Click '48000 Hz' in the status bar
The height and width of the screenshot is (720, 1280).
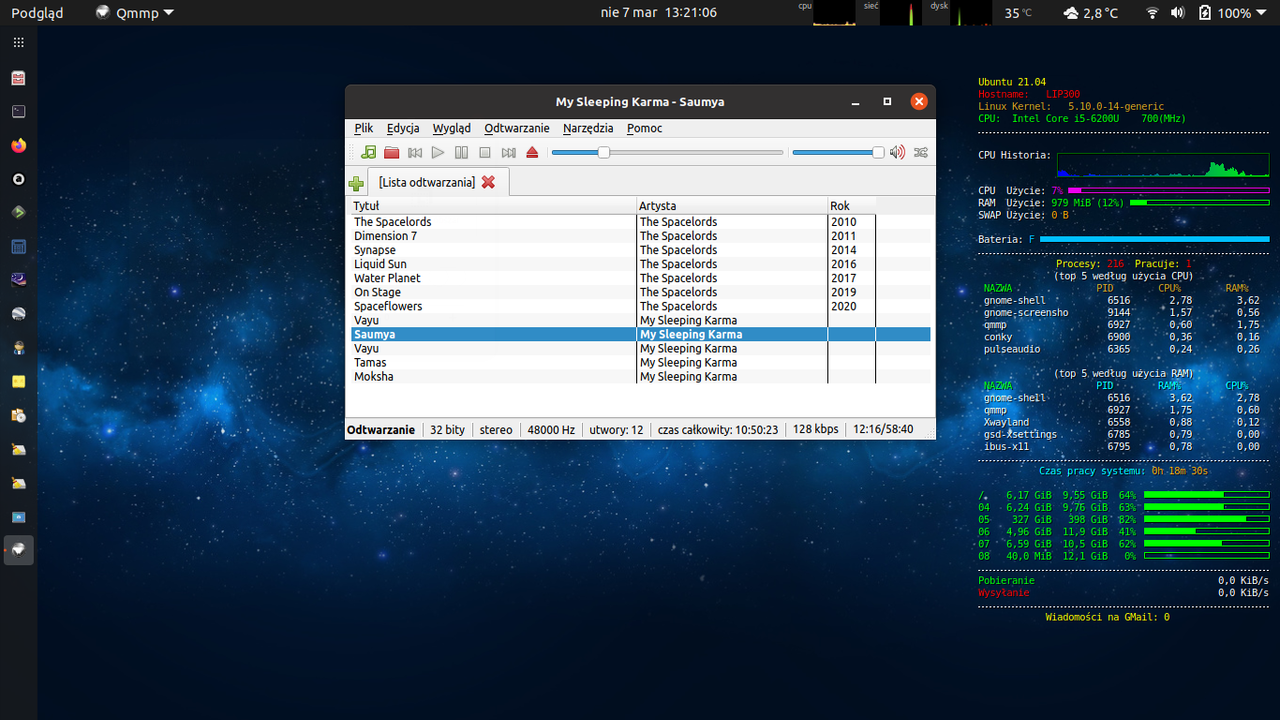click(551, 429)
